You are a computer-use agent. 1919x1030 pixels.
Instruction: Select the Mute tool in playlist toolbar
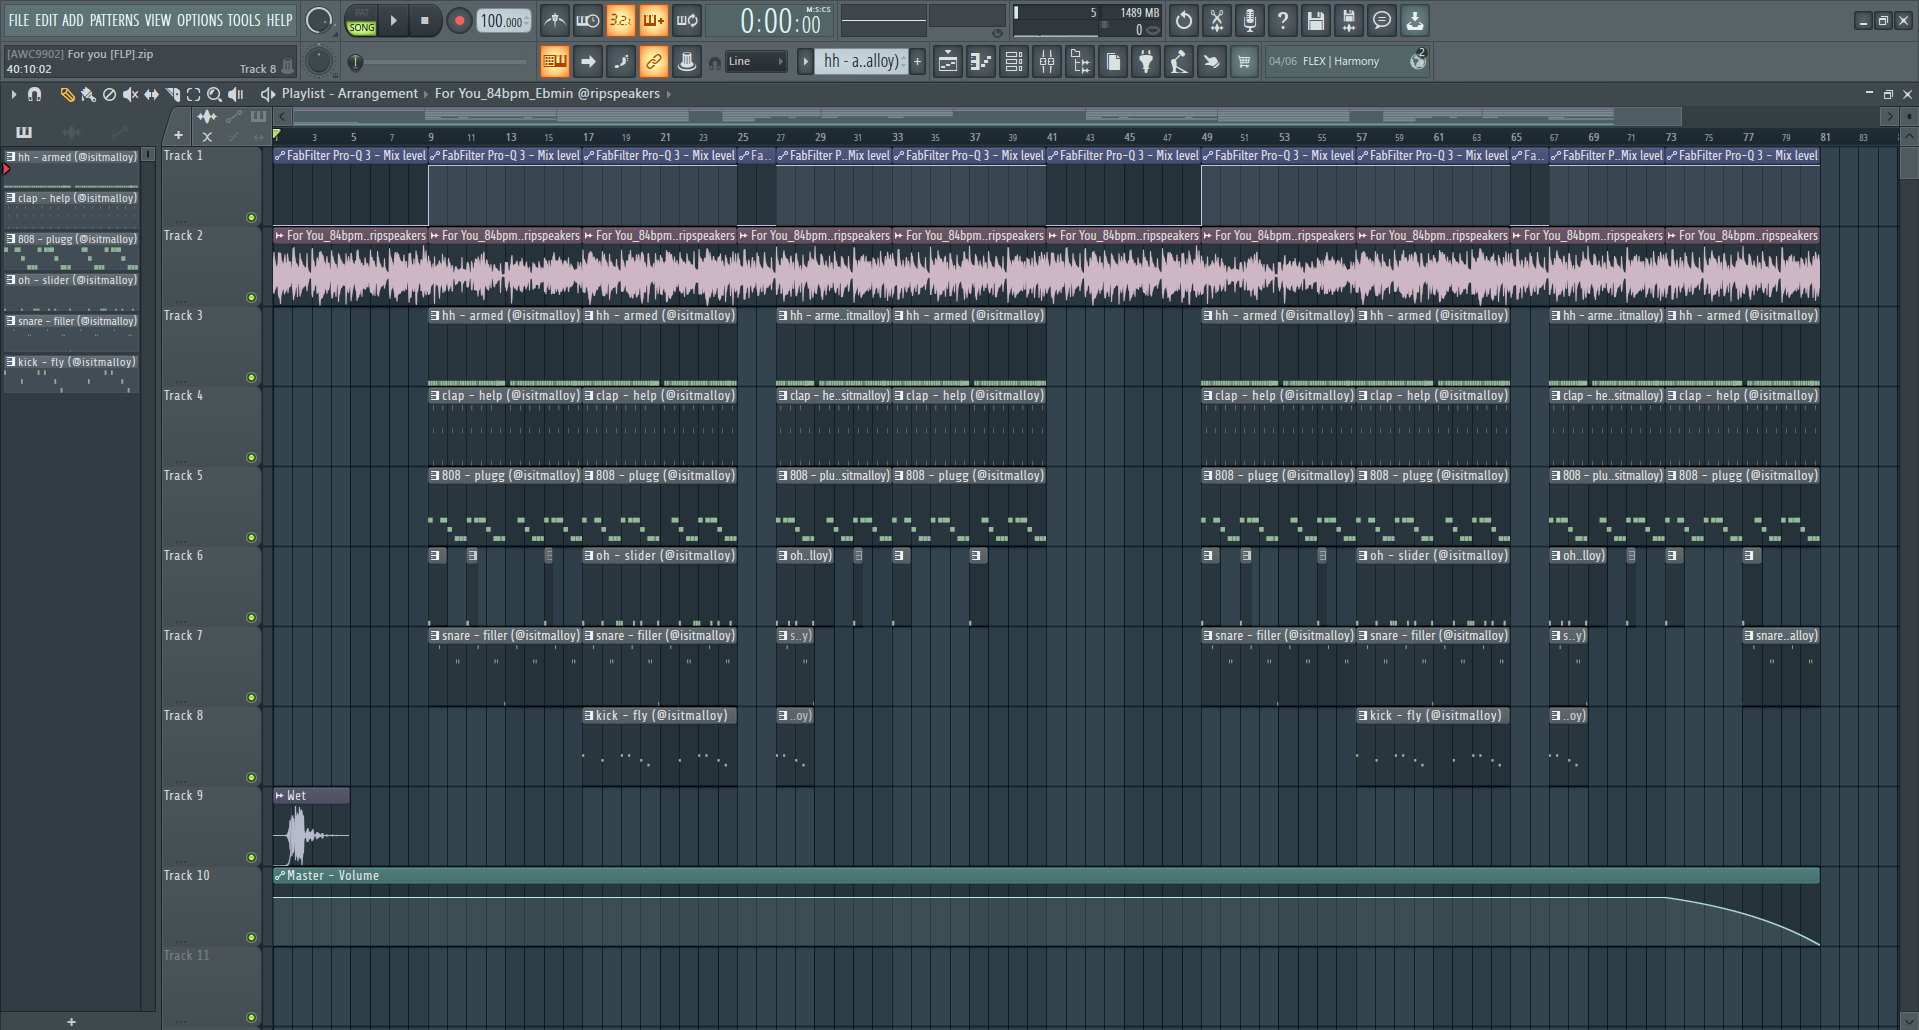(x=130, y=94)
